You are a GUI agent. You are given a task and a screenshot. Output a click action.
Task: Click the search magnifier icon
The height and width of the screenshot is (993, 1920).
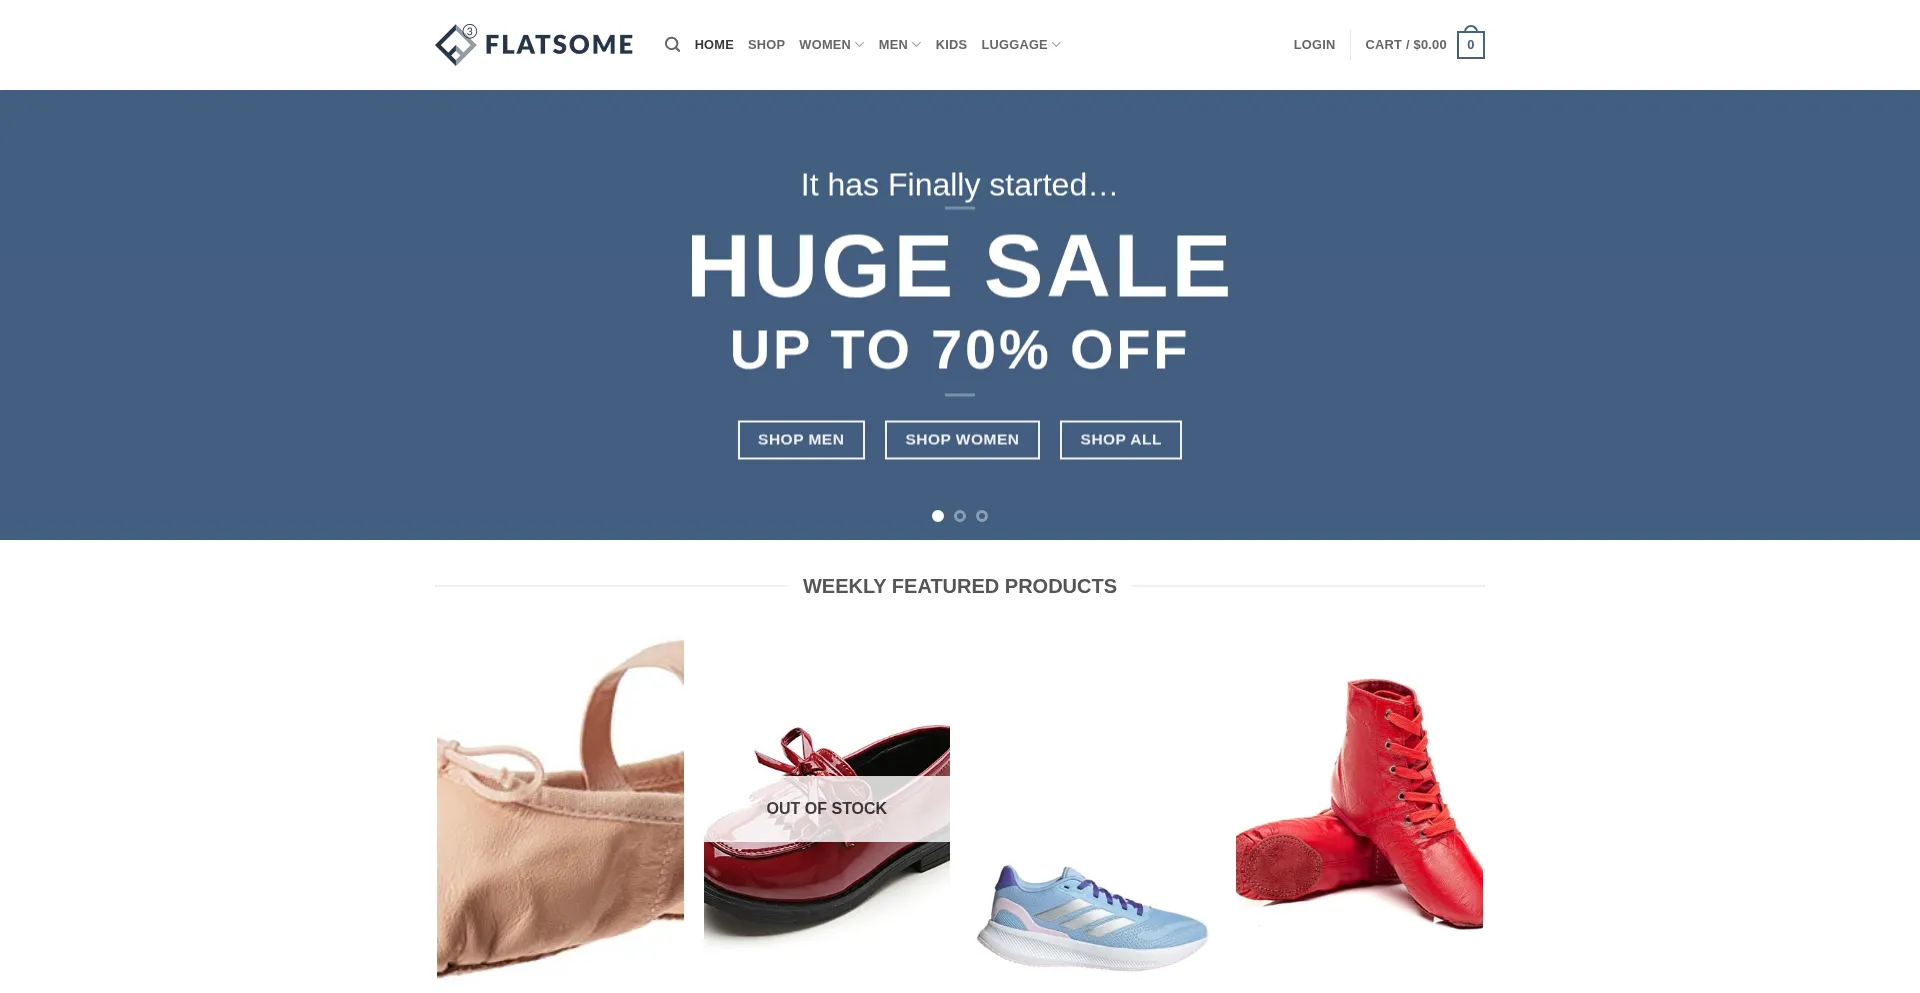pos(672,45)
